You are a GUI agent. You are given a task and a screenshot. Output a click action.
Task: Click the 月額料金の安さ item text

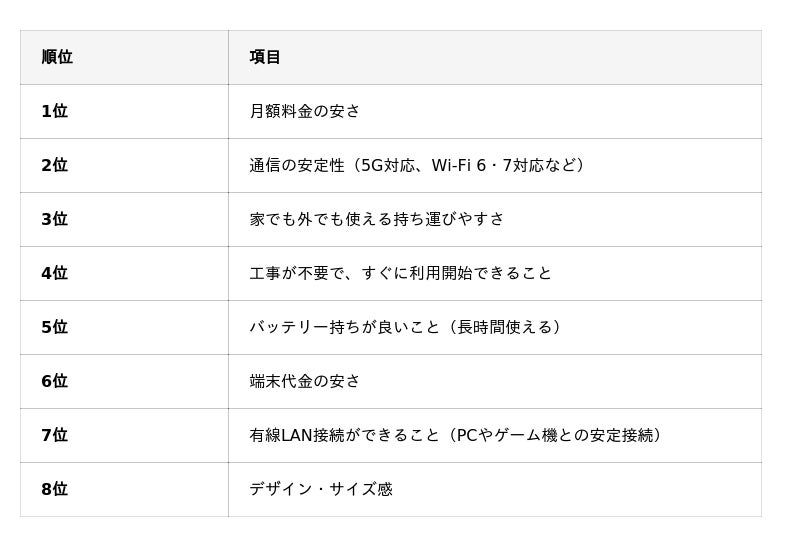pyautogui.click(x=305, y=111)
